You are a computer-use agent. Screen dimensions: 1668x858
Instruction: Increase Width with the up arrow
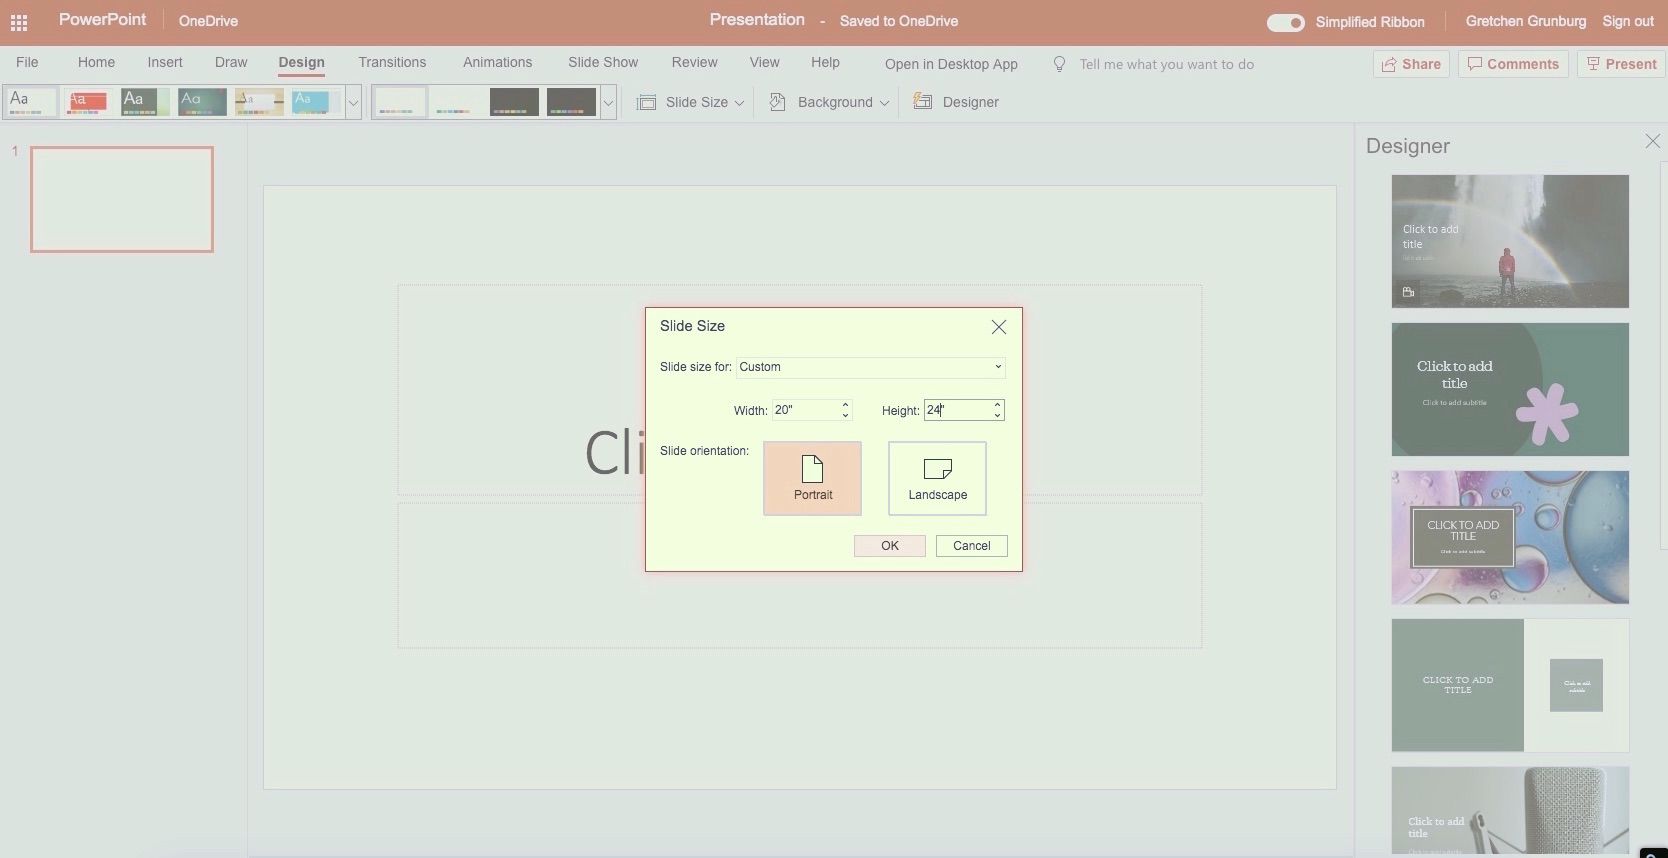point(845,405)
